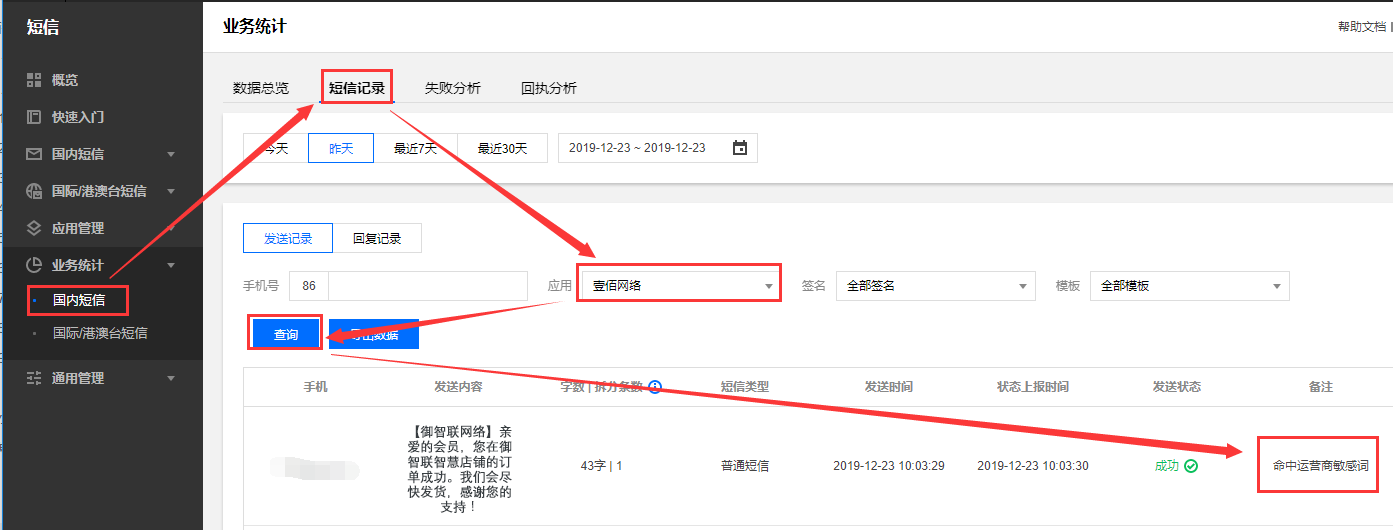1393x530 pixels.
Task: Open the 失败分析 tab
Action: pyautogui.click(x=453, y=88)
